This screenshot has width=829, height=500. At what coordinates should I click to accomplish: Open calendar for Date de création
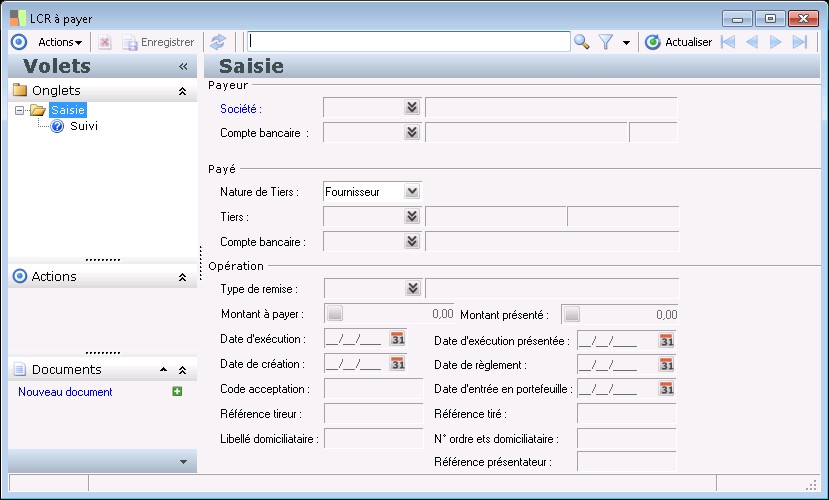[x=398, y=363]
